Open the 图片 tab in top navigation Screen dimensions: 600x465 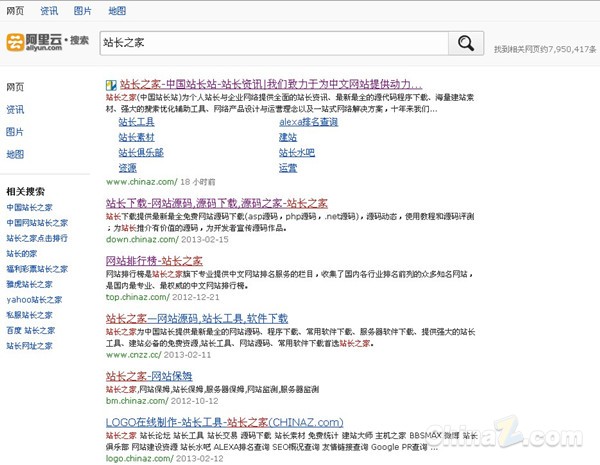[x=83, y=11]
